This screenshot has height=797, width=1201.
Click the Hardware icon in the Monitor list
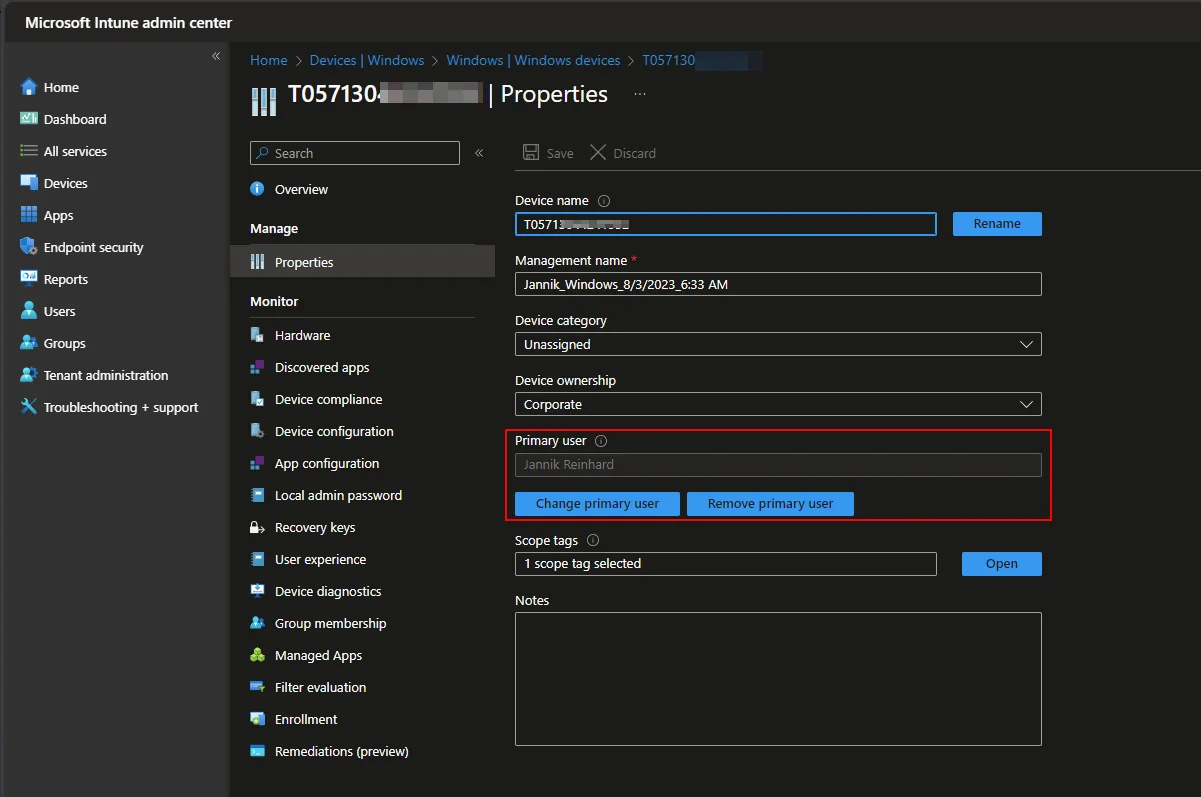[x=257, y=335]
